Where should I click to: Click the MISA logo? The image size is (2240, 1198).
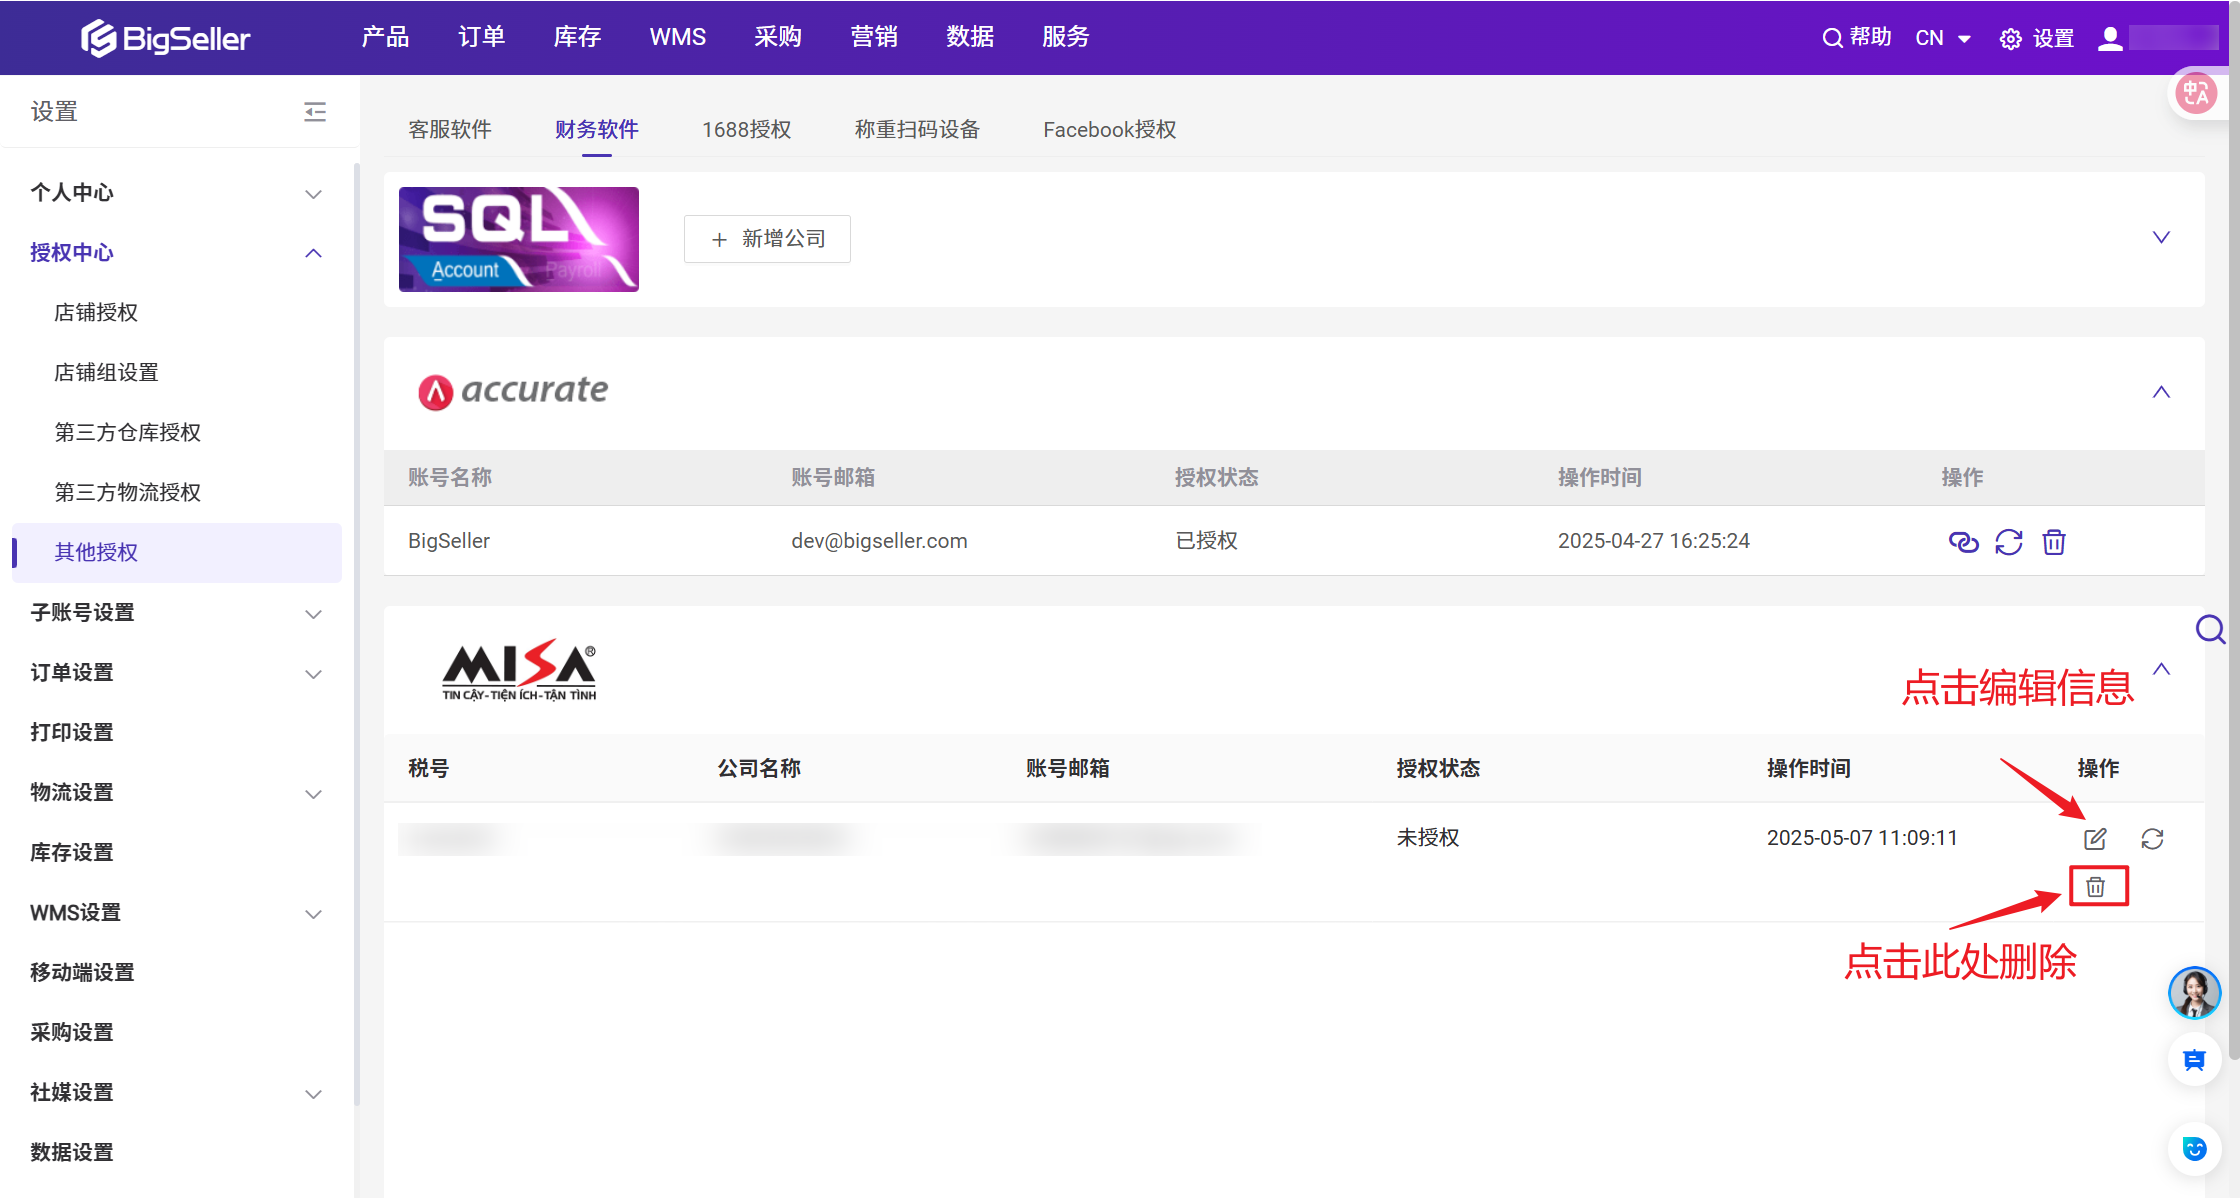click(x=519, y=671)
